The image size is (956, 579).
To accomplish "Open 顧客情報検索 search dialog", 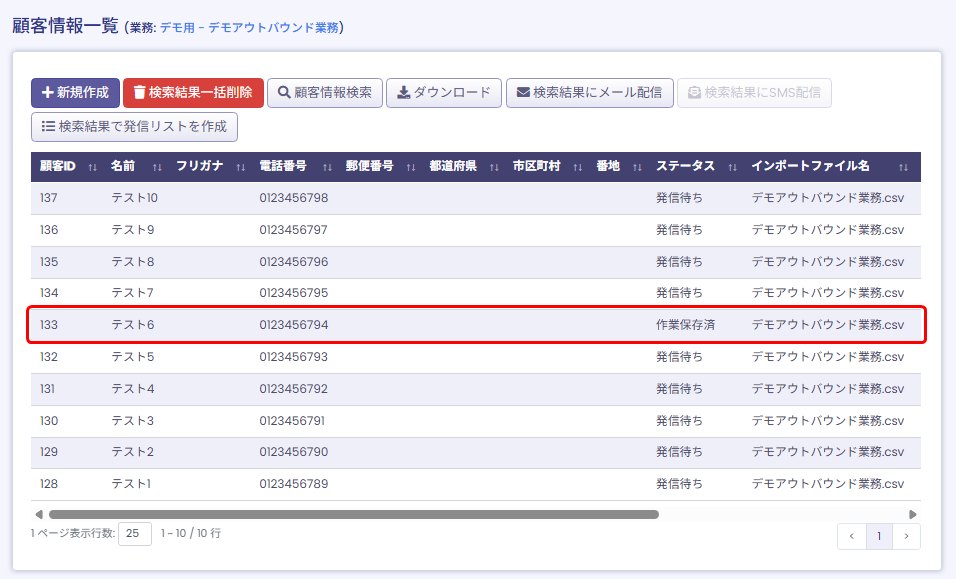I will [x=324, y=93].
